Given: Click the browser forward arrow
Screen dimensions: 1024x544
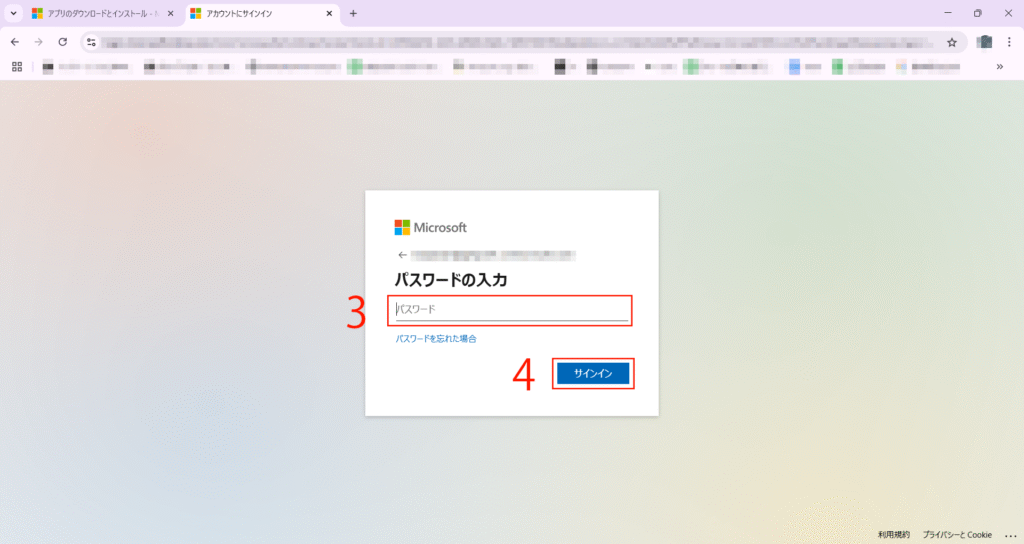Looking at the screenshot, I should [x=39, y=42].
